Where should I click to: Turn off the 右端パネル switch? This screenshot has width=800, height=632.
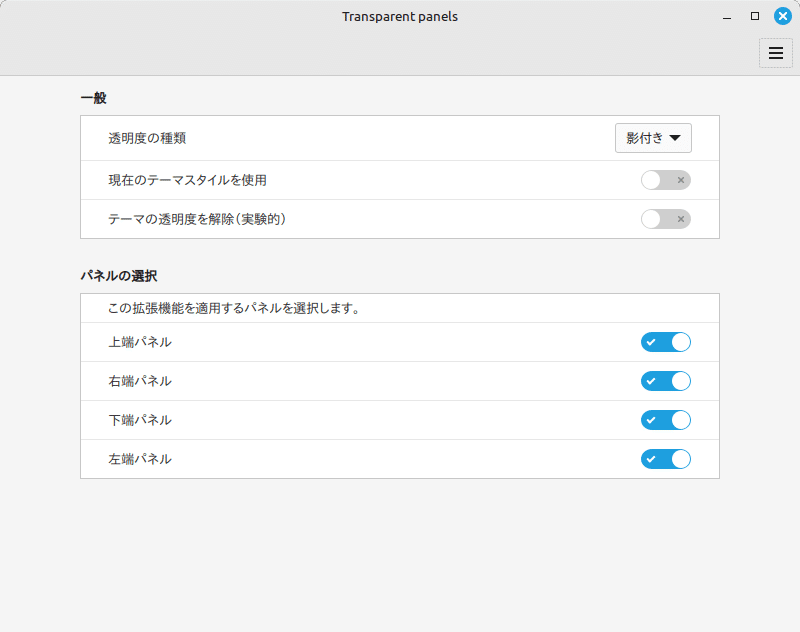[665, 381]
